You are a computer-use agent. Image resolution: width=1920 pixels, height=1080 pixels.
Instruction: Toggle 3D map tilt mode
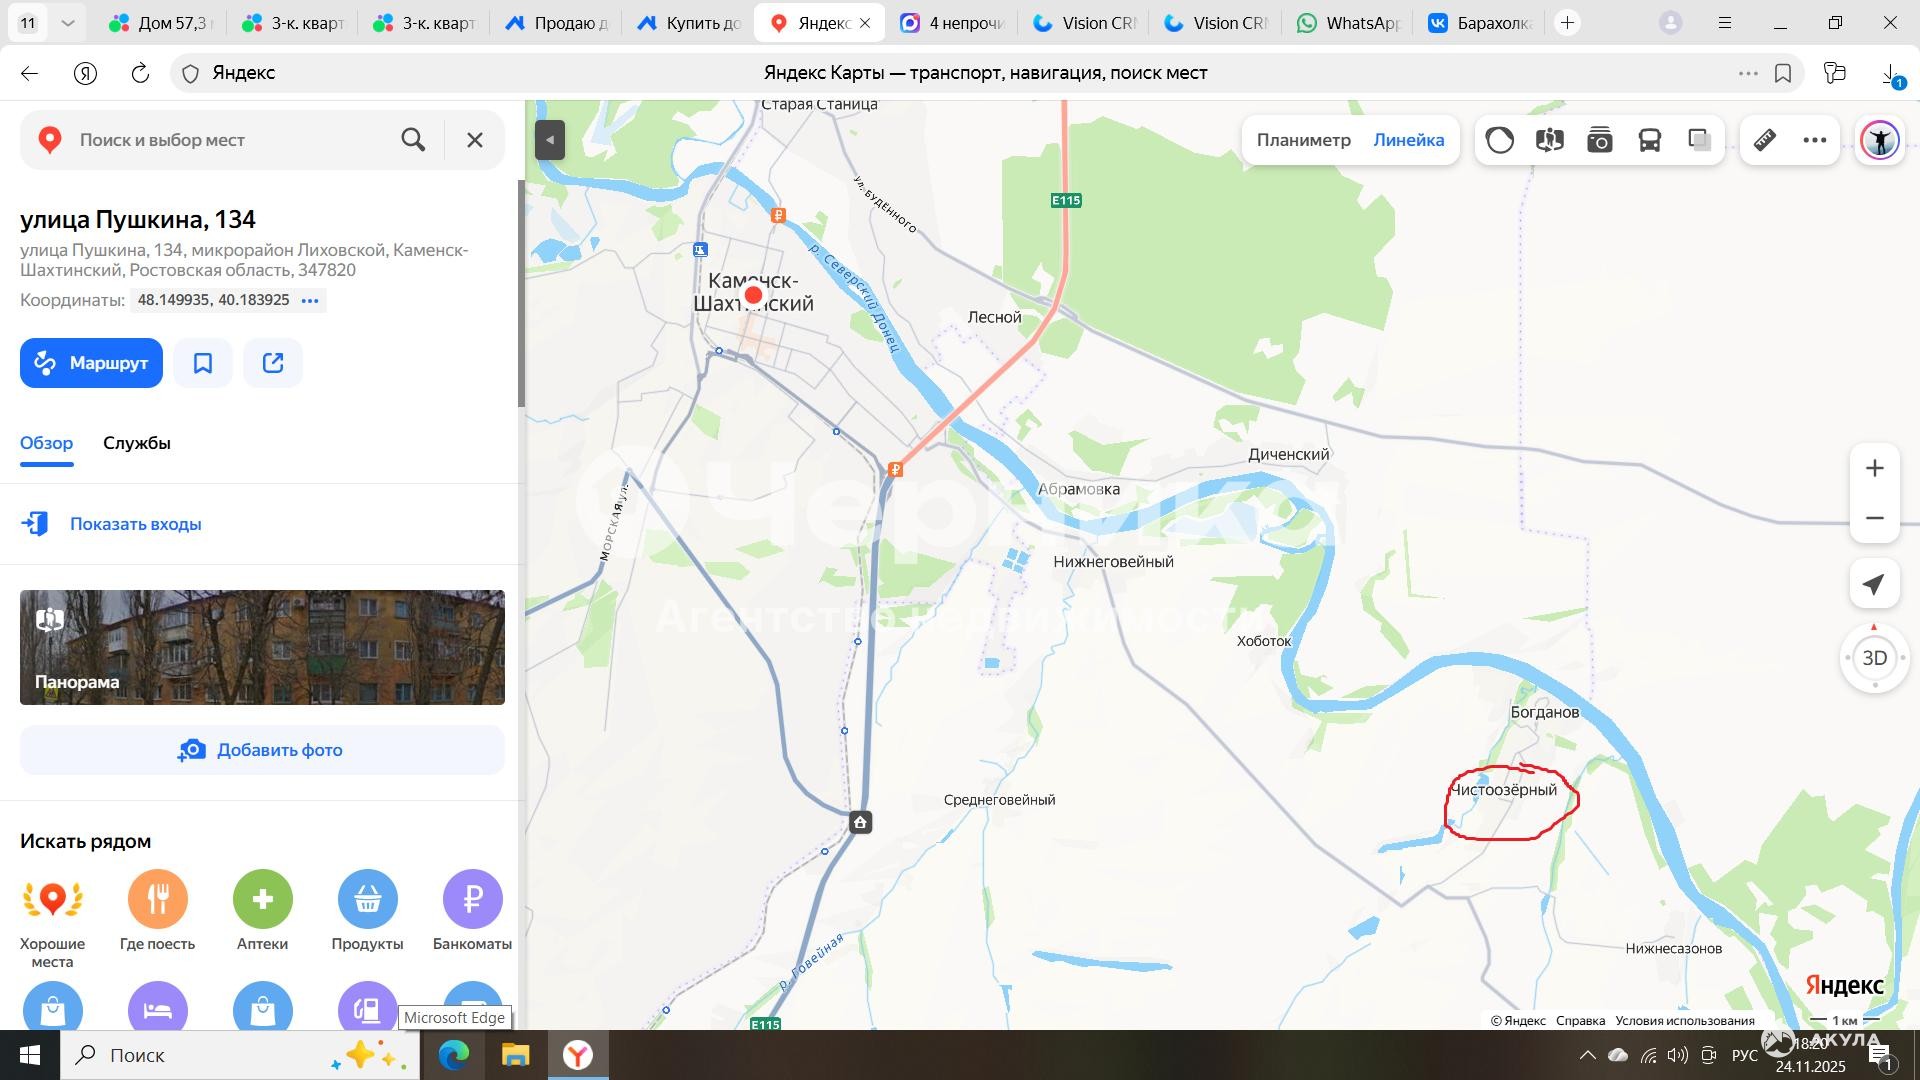[x=1874, y=658]
